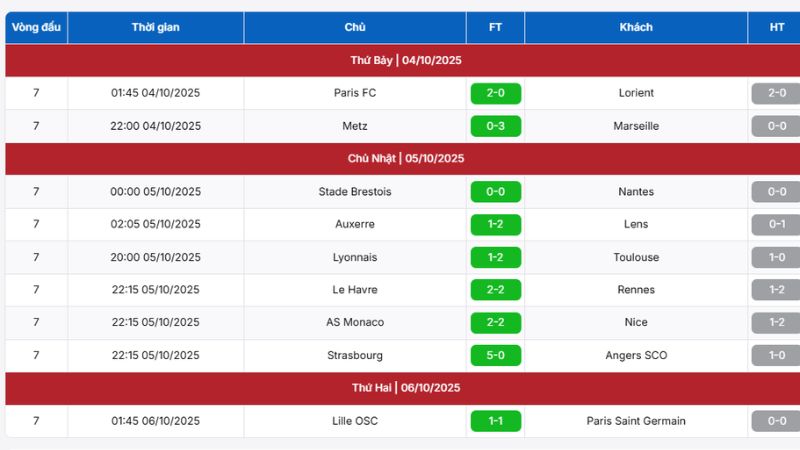The width and height of the screenshot is (800, 450).
Task: Open the Marseille team link
Action: coord(636,126)
